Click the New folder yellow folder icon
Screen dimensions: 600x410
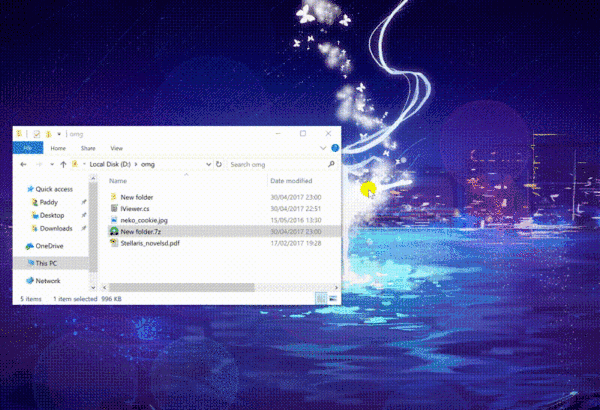tap(114, 197)
